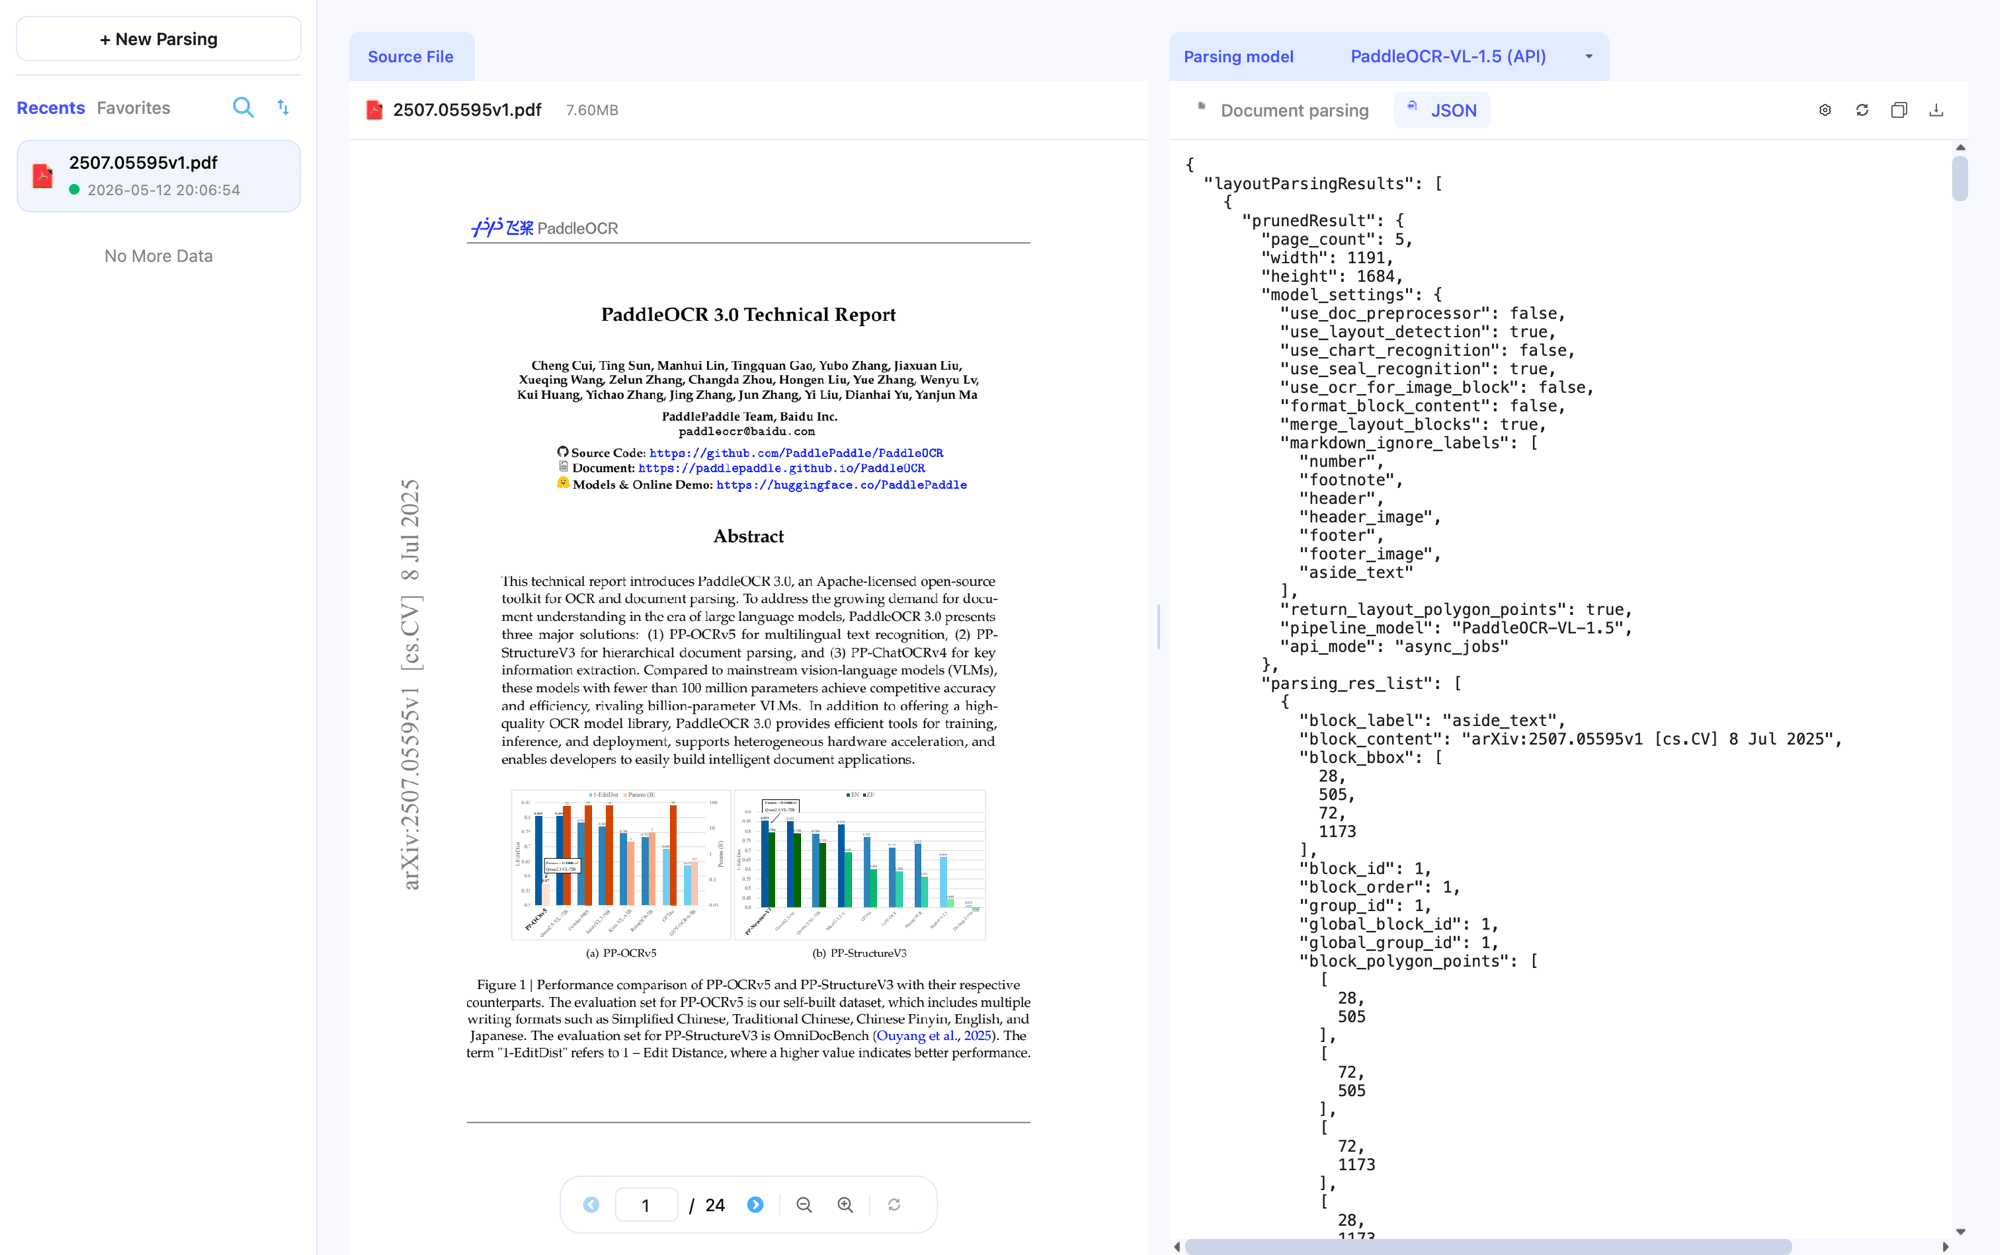Screen dimensions: 2000x1255
Task: Click the "merge_layout_blocks": true line
Action: [x=1413, y=424]
